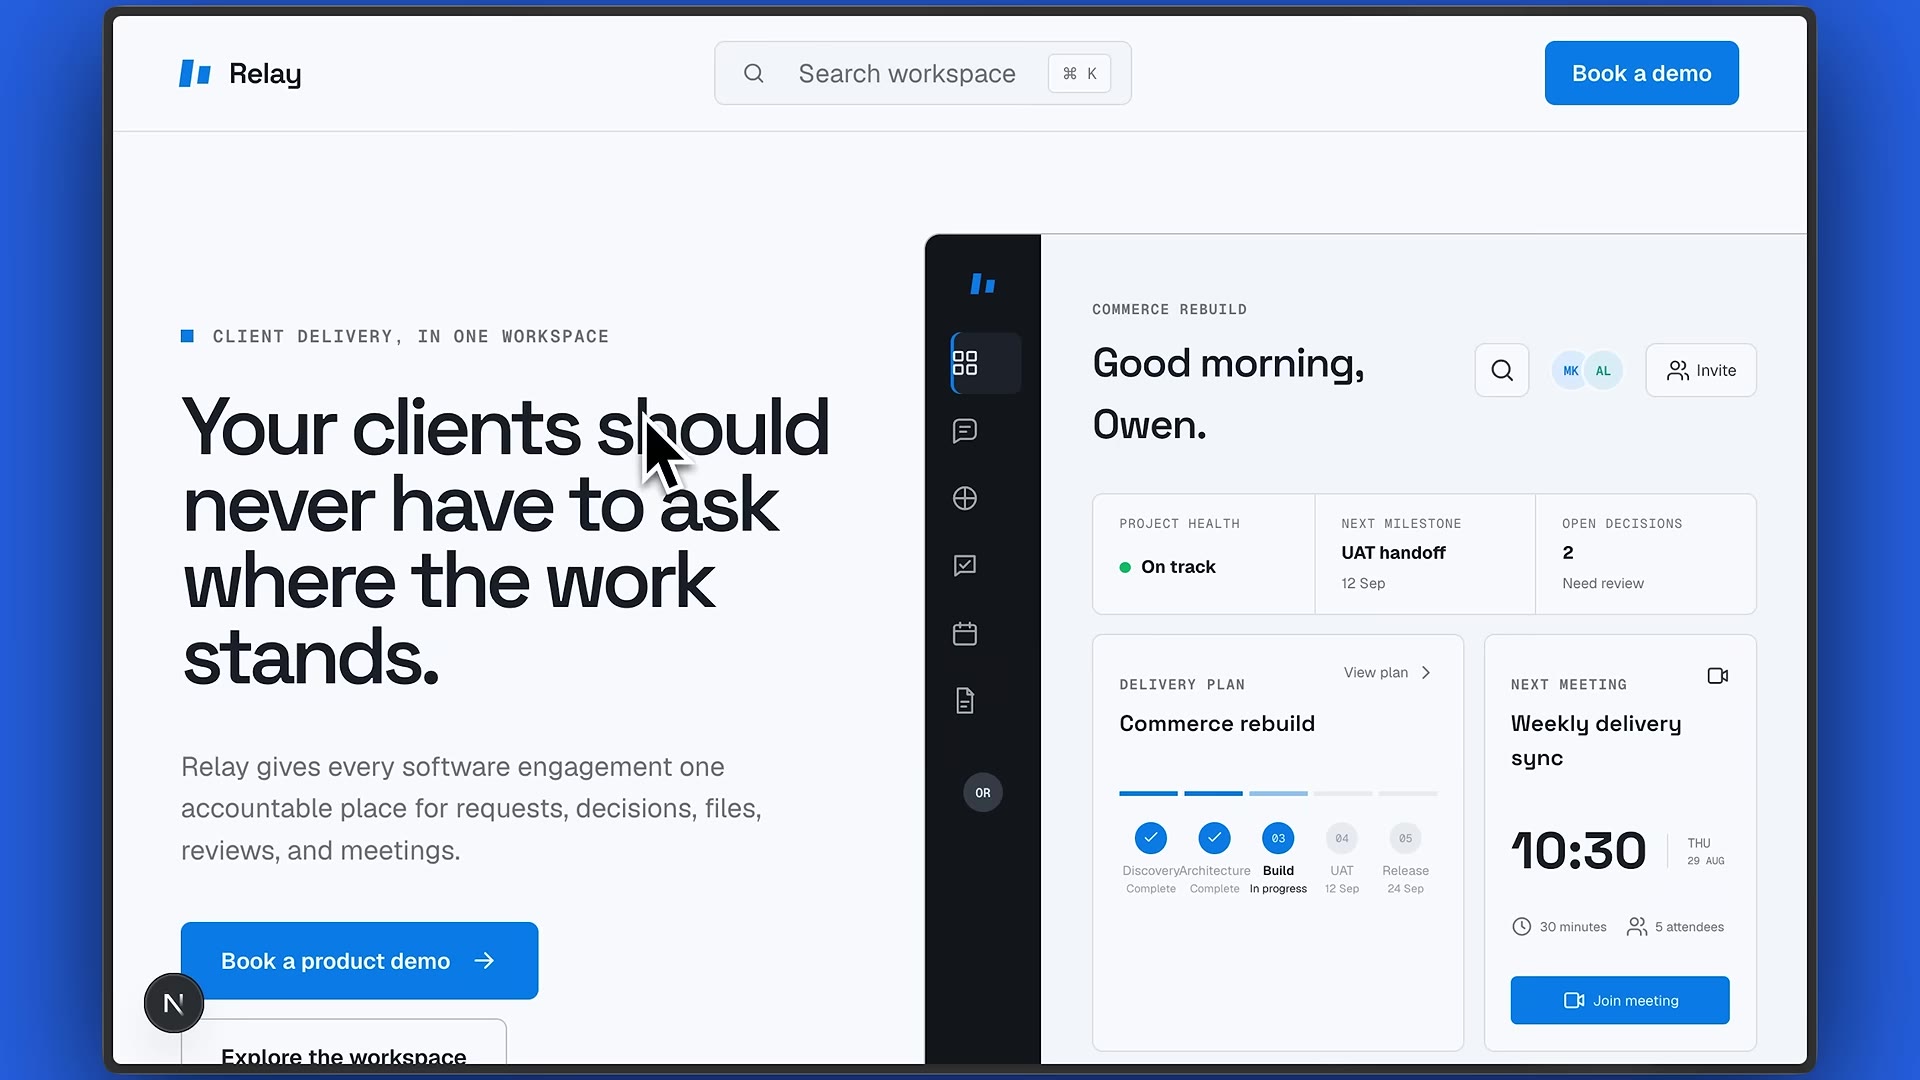1920x1080 pixels.
Task: Click the Join meeting button
Action: tap(1620, 1000)
